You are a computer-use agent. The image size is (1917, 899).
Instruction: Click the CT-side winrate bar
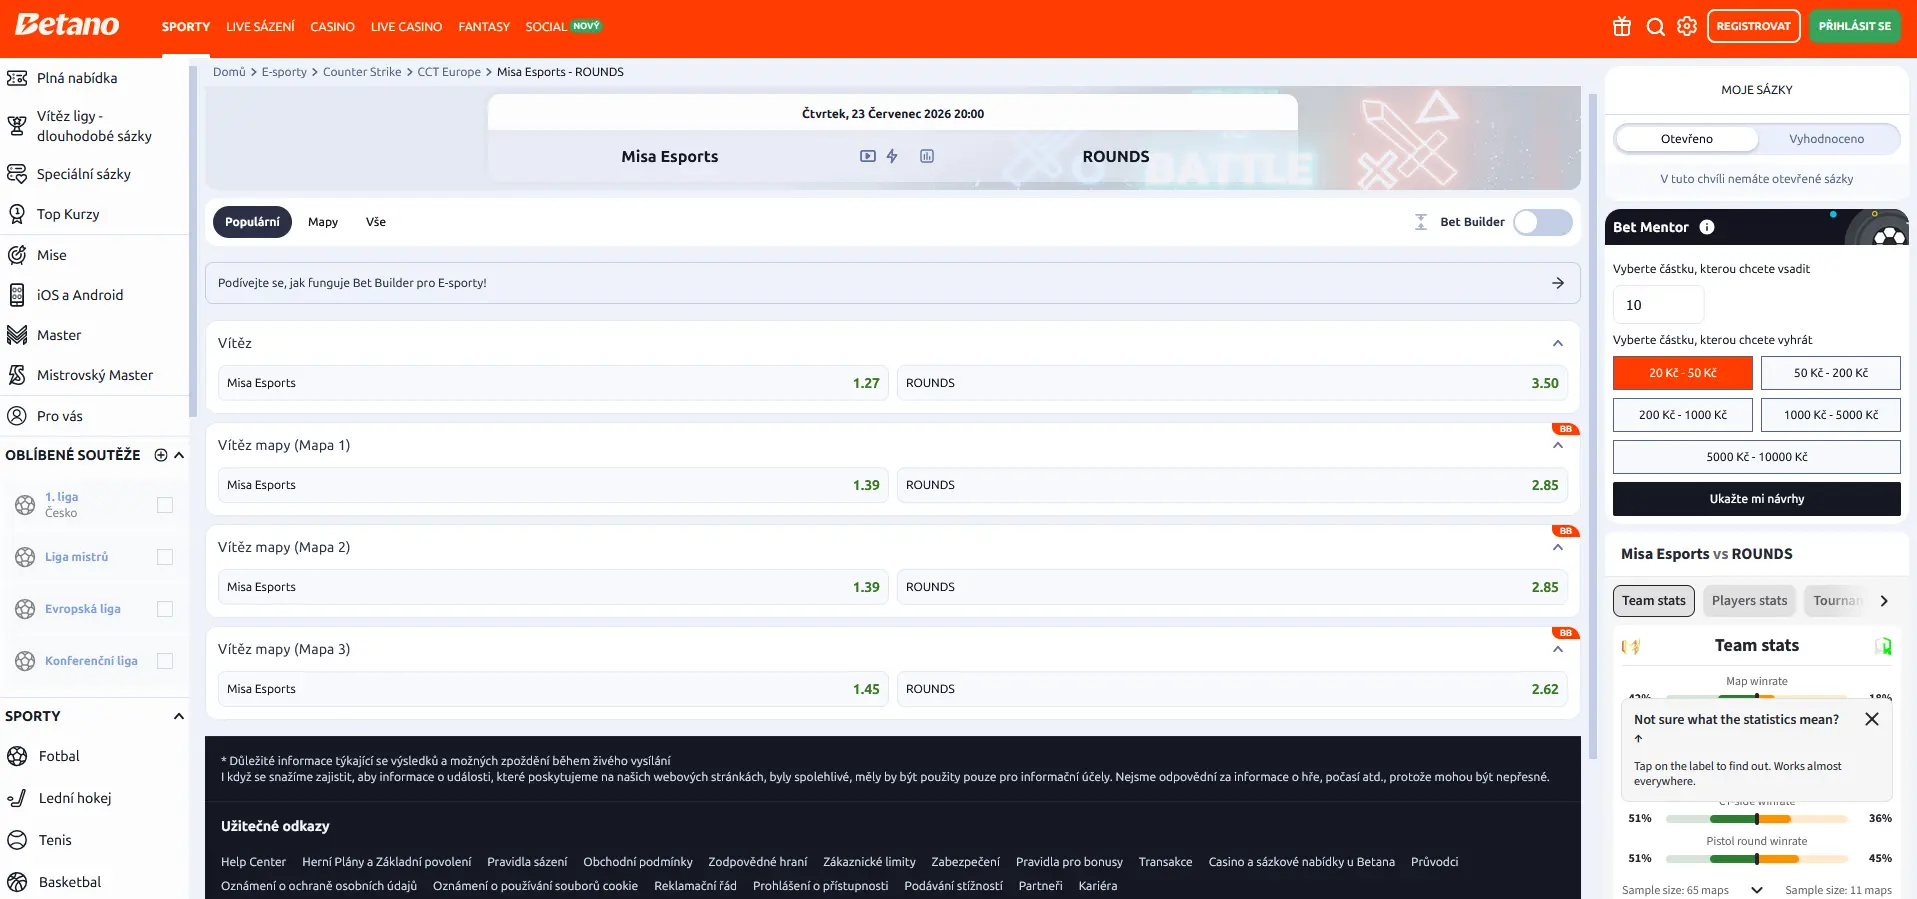(1757, 819)
